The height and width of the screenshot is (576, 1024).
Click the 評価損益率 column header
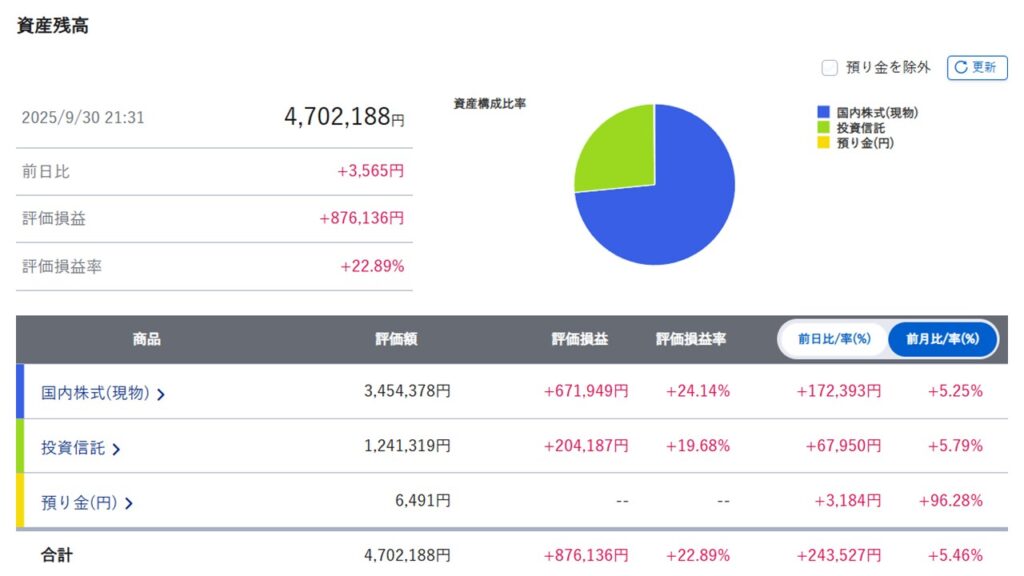coord(691,339)
